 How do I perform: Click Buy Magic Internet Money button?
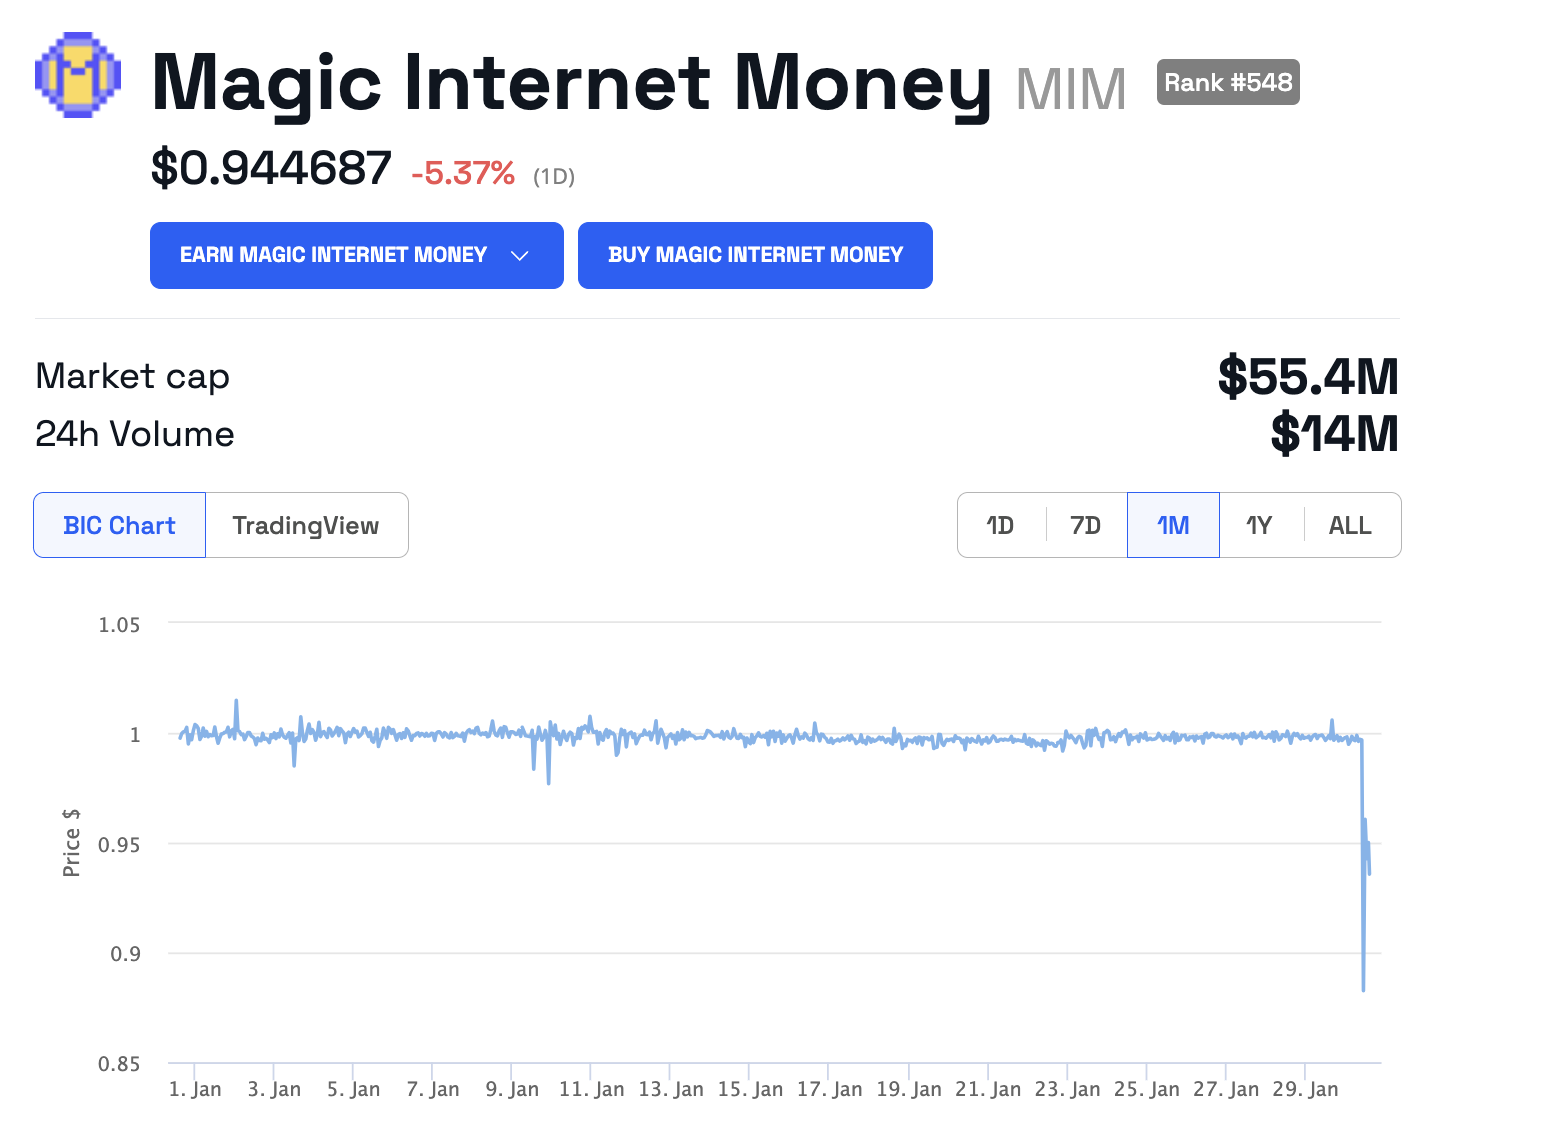pos(755,256)
